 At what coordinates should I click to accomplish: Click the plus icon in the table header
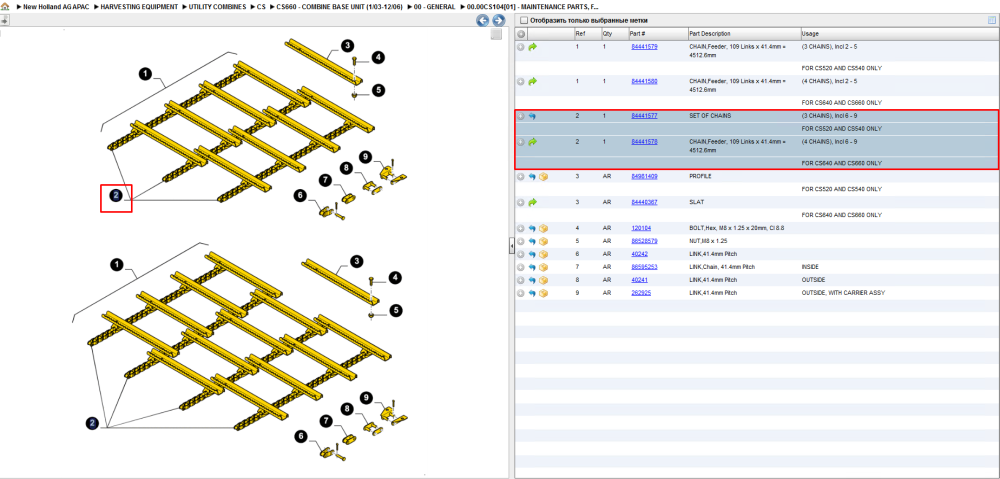521,34
